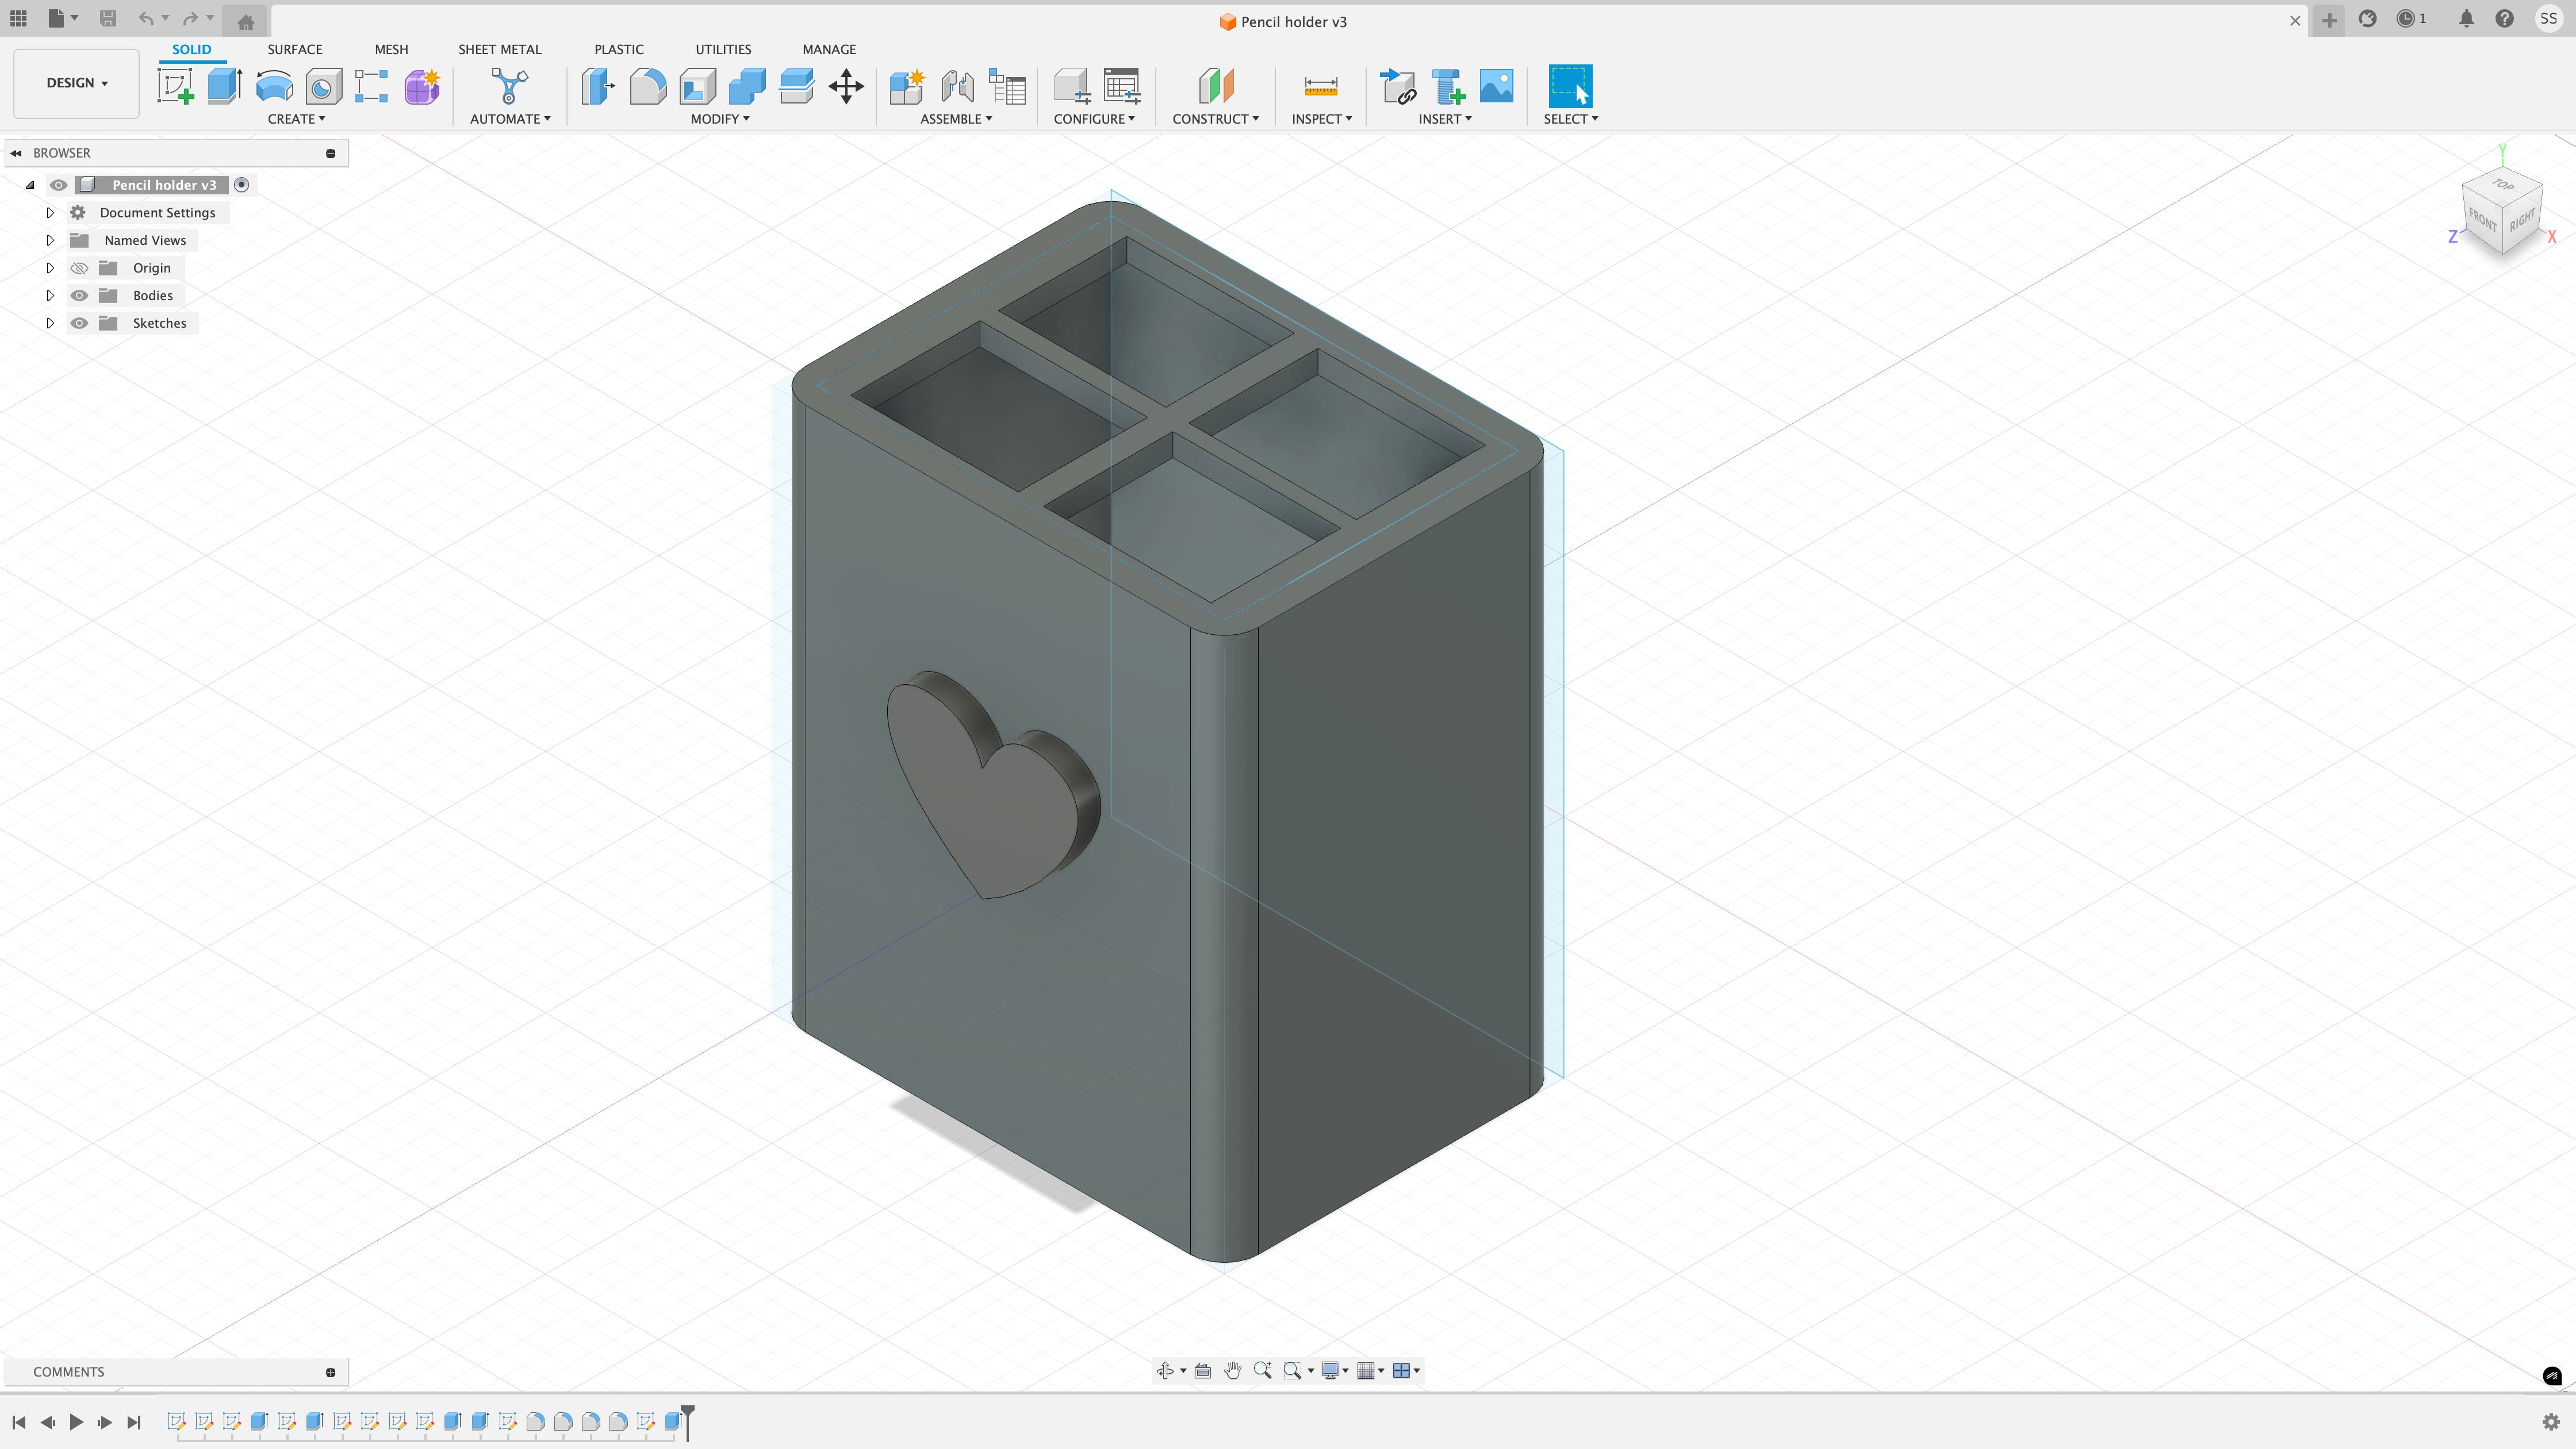Click the Joint tool in Assemble
This screenshot has height=1449, width=2576.
[x=957, y=86]
